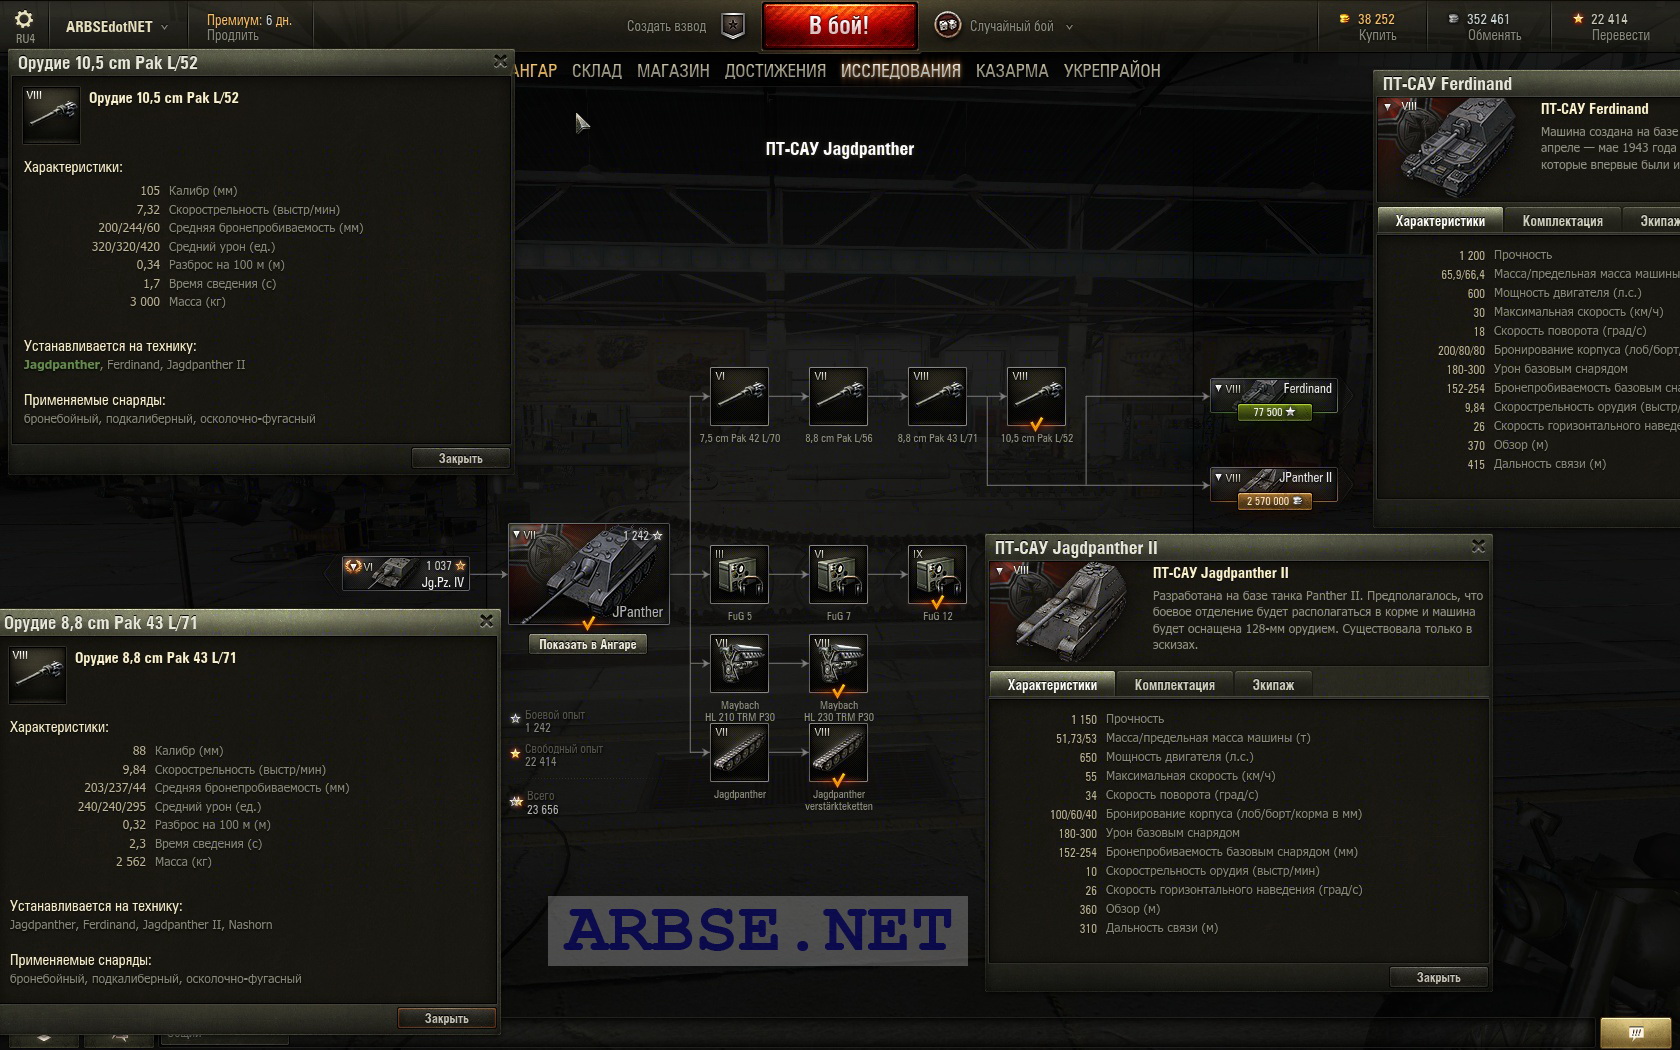This screenshot has height=1050, width=1680.
Task: Open Комплектация tab in Jagdpanther II window
Action: point(1174,685)
